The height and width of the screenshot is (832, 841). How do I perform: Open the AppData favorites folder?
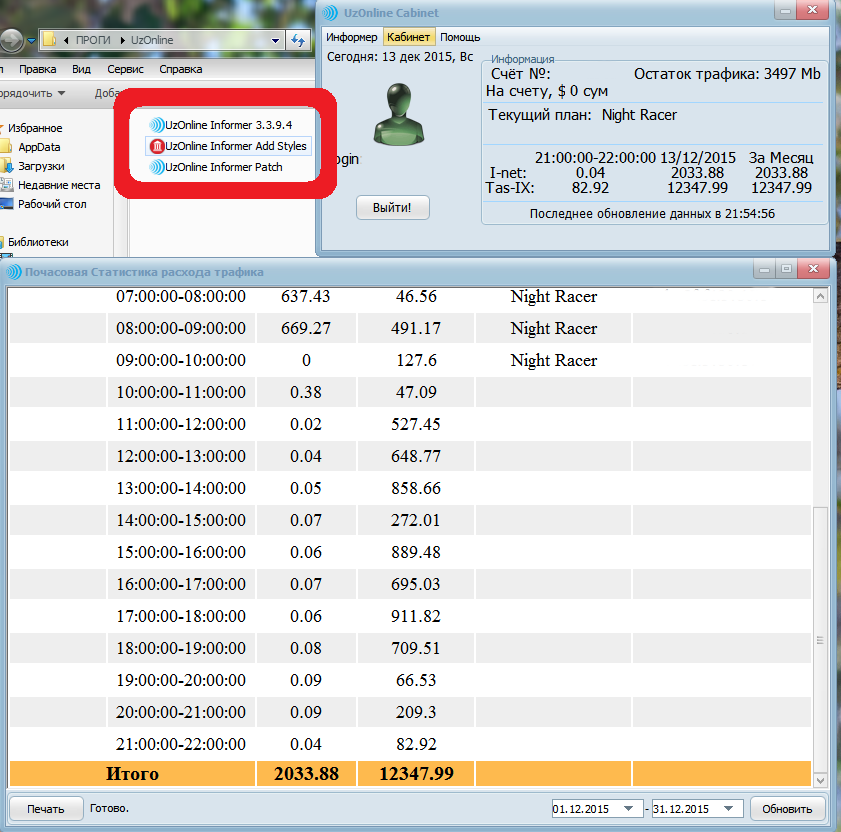39,147
